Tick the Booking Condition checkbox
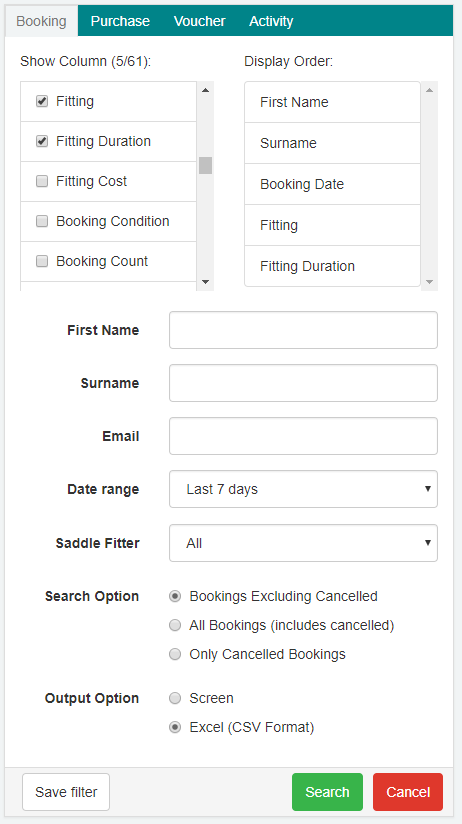 click(42, 221)
